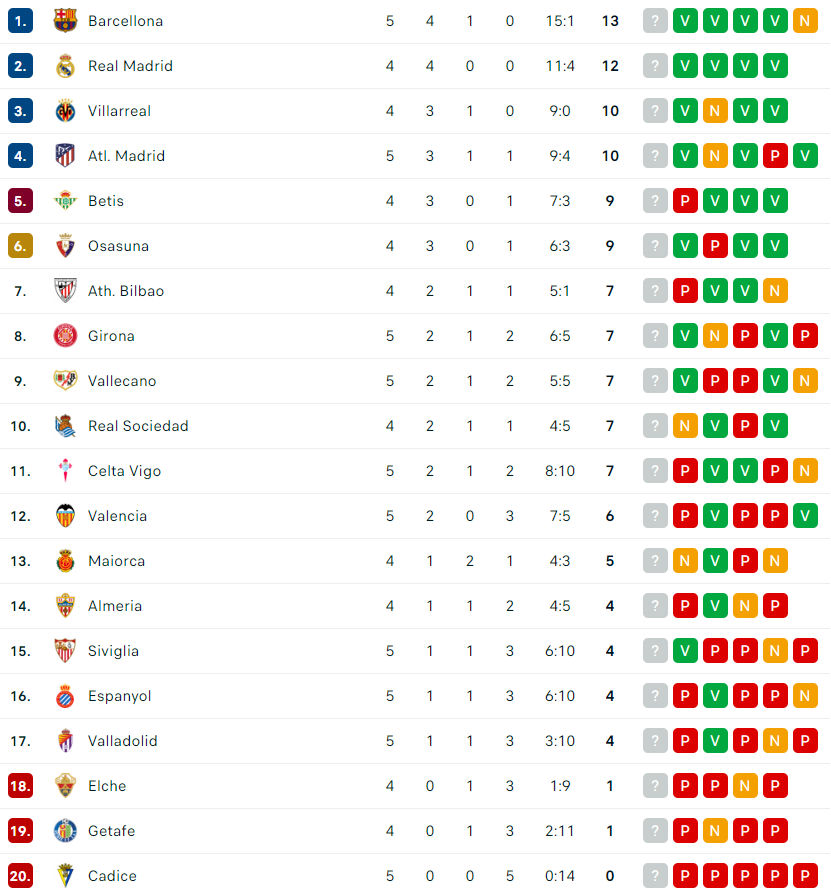
Task: Open the Osasuna team page
Action: click(118, 246)
